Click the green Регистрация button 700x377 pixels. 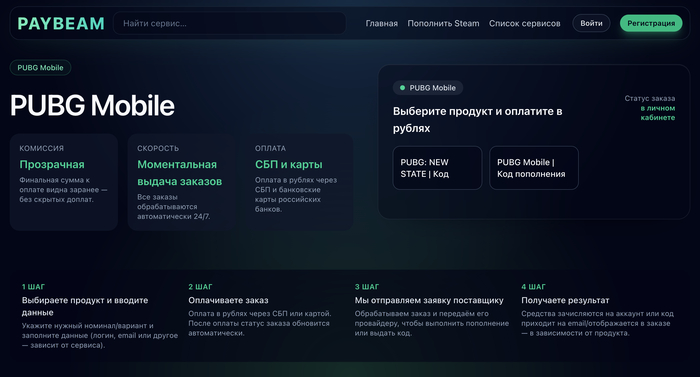(651, 23)
